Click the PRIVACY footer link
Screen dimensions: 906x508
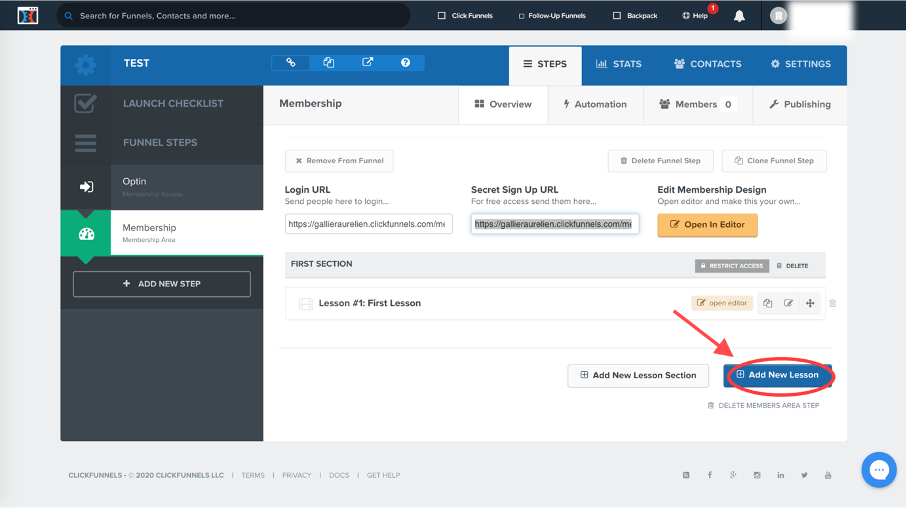297,476
